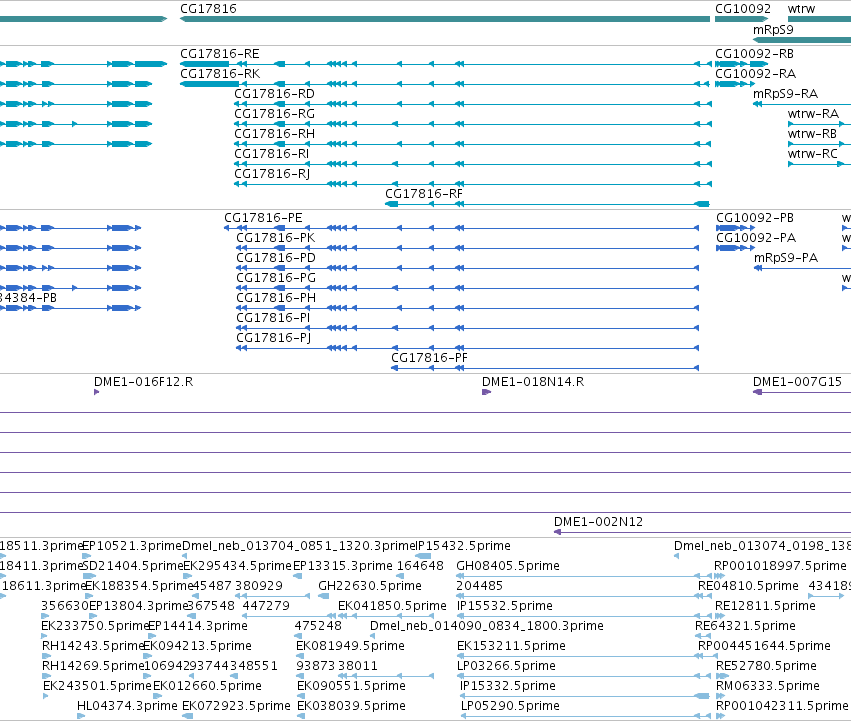The height and width of the screenshot is (721, 851).
Task: Click the CG17816-RF transcript label
Action: (x=424, y=194)
